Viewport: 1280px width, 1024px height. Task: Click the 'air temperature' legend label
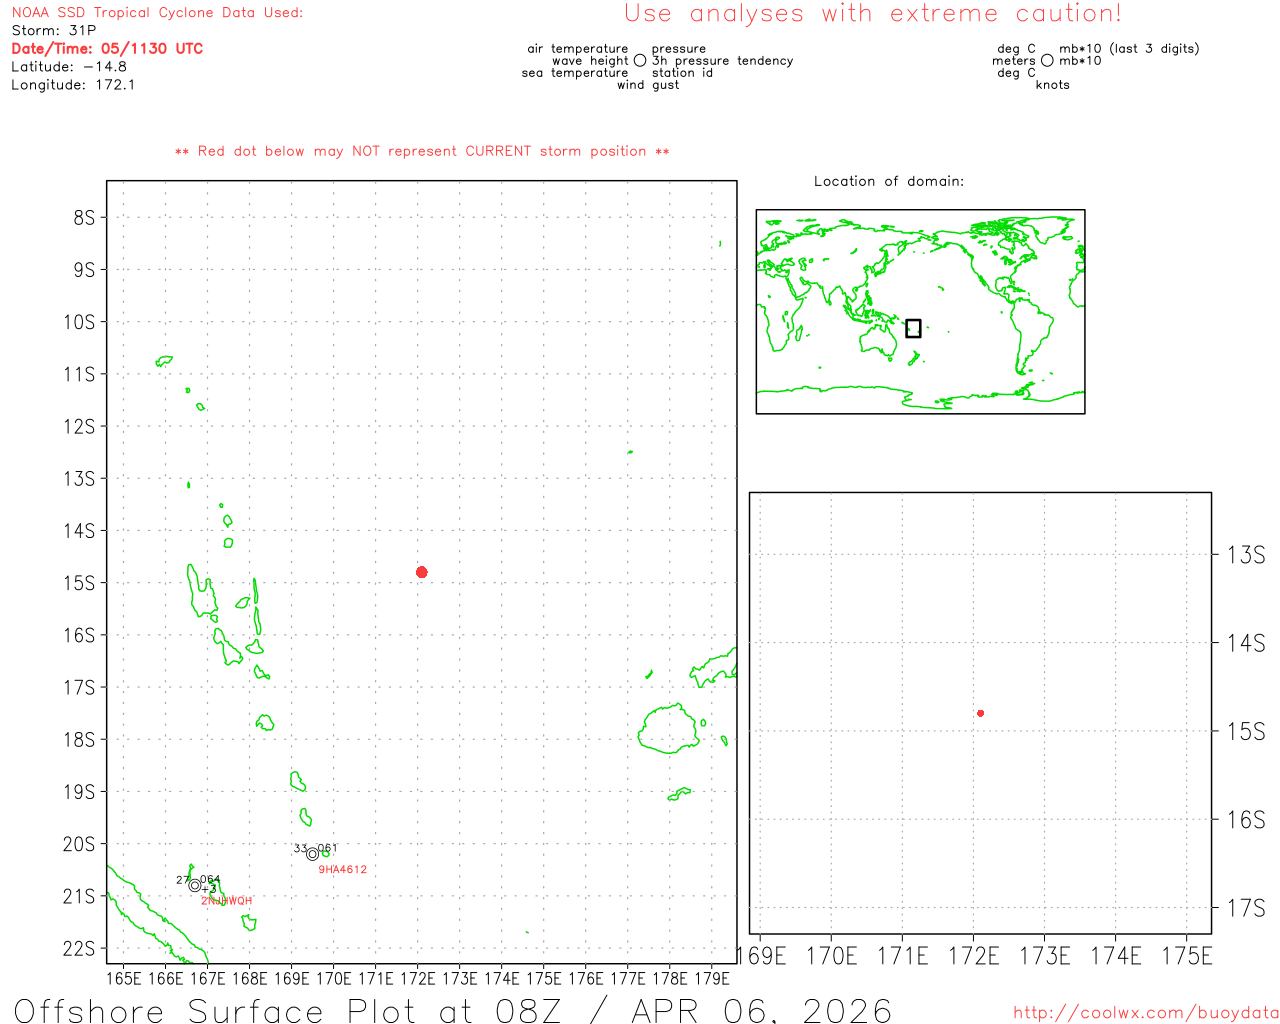pos(578,49)
